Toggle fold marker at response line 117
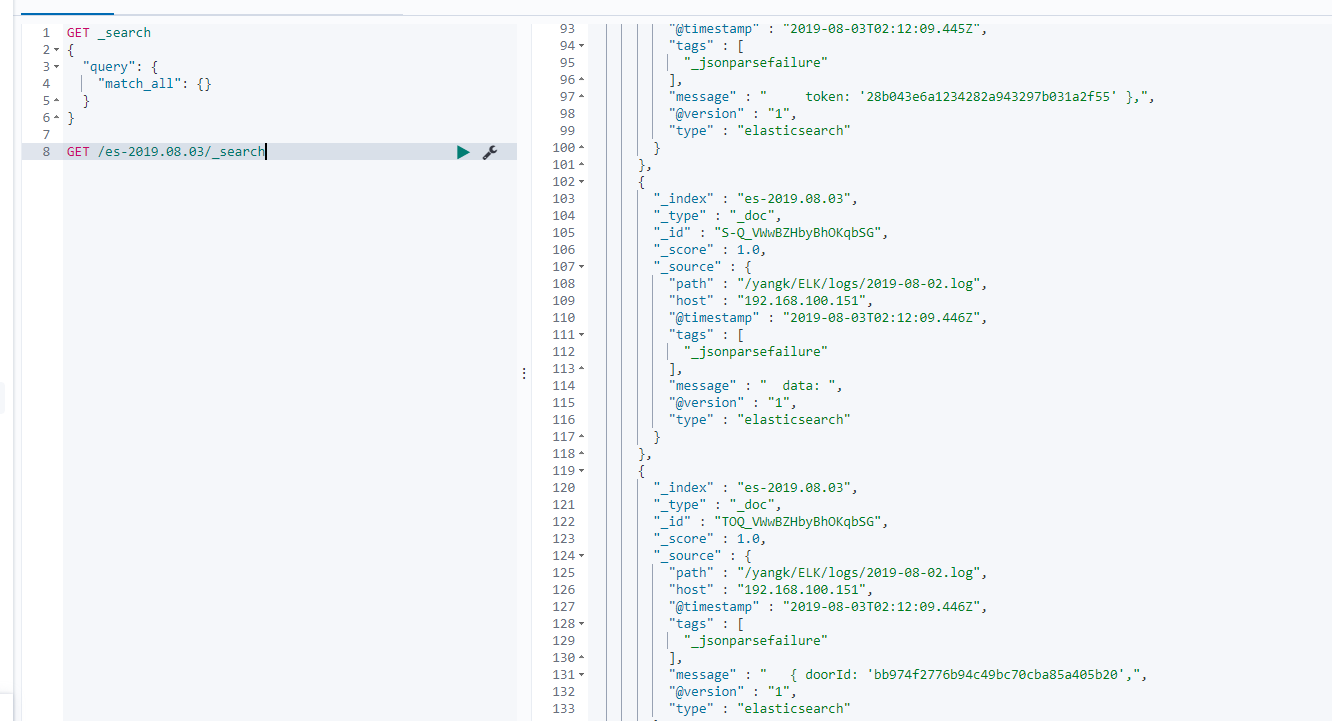The width and height of the screenshot is (1332, 721). [x=582, y=436]
